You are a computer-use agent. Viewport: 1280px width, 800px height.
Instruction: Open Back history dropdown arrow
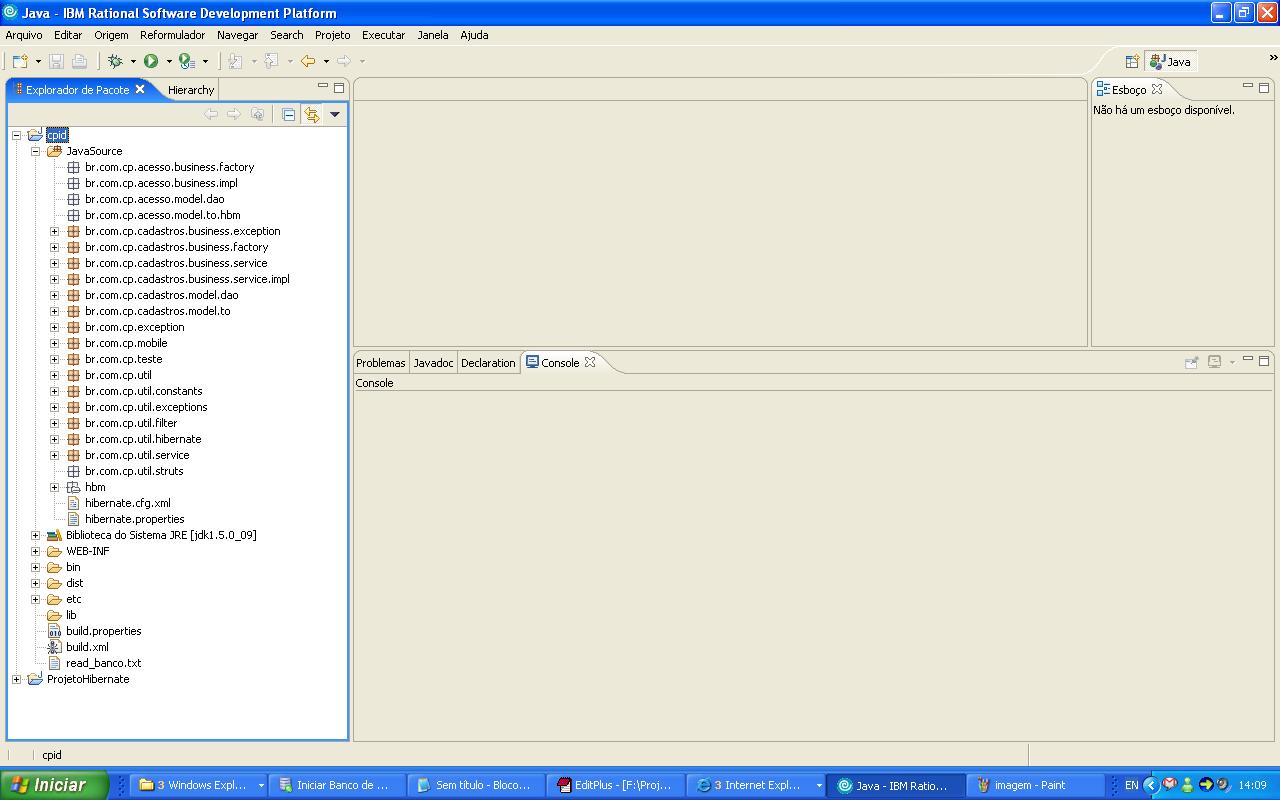click(326, 62)
